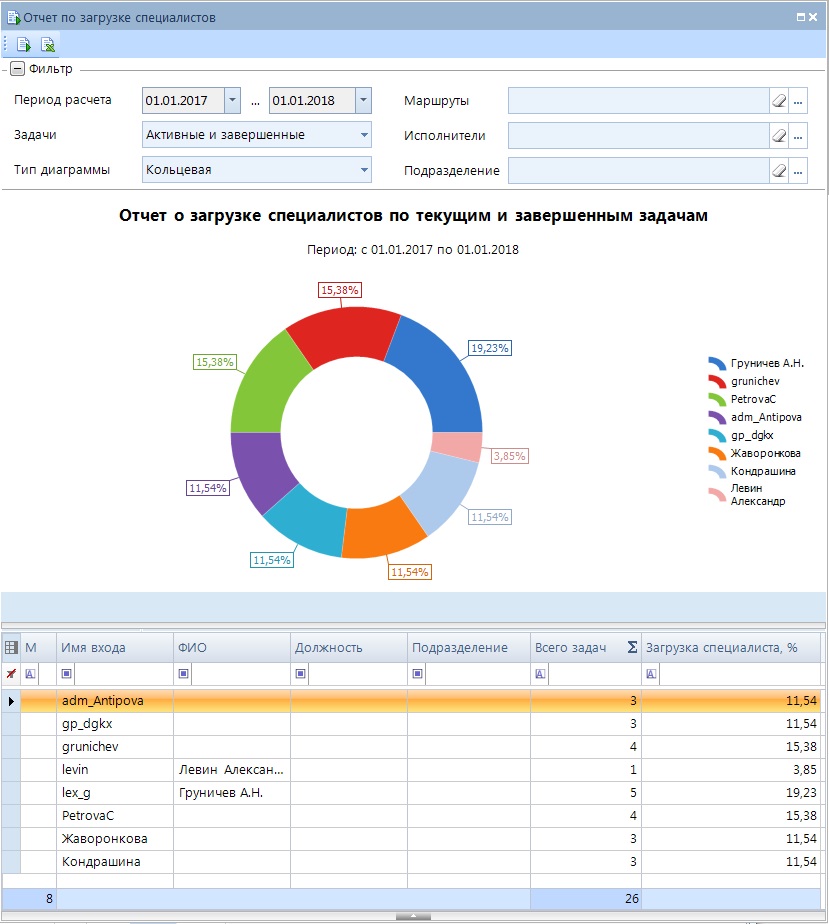The width and height of the screenshot is (829, 924).
Task: Click the grid column chooser icon
Action: 11,647
